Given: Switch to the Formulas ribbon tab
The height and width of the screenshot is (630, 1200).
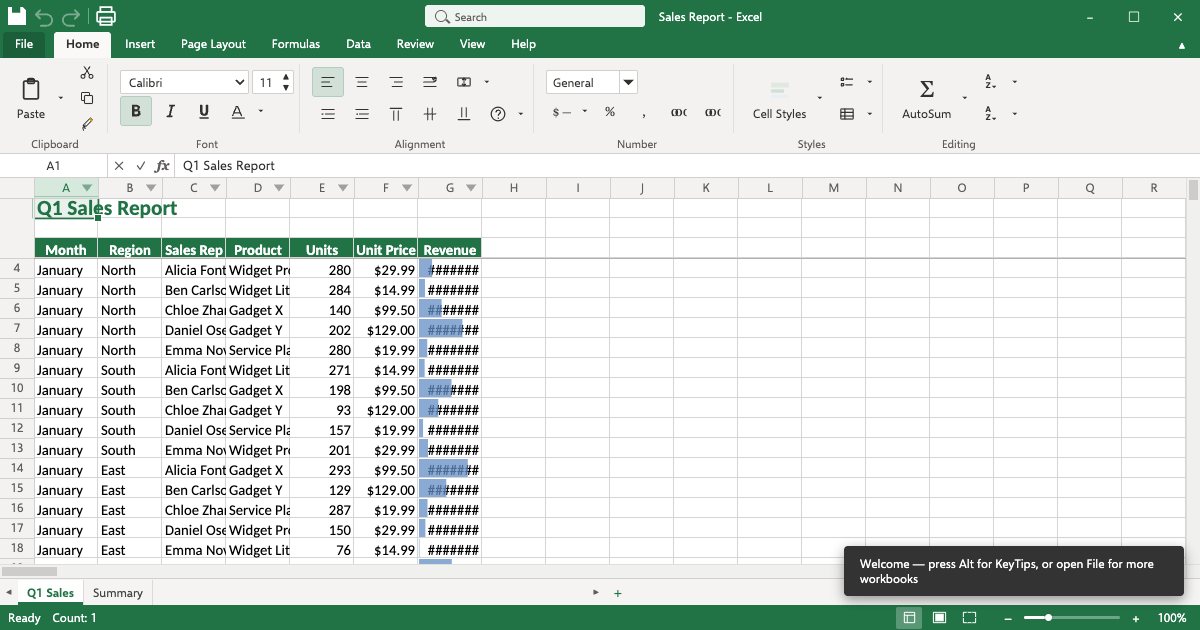Looking at the screenshot, I should (x=296, y=44).
